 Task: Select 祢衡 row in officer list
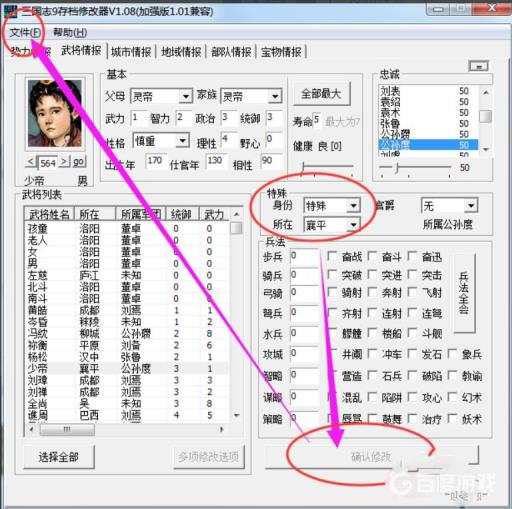pyautogui.click(x=128, y=345)
